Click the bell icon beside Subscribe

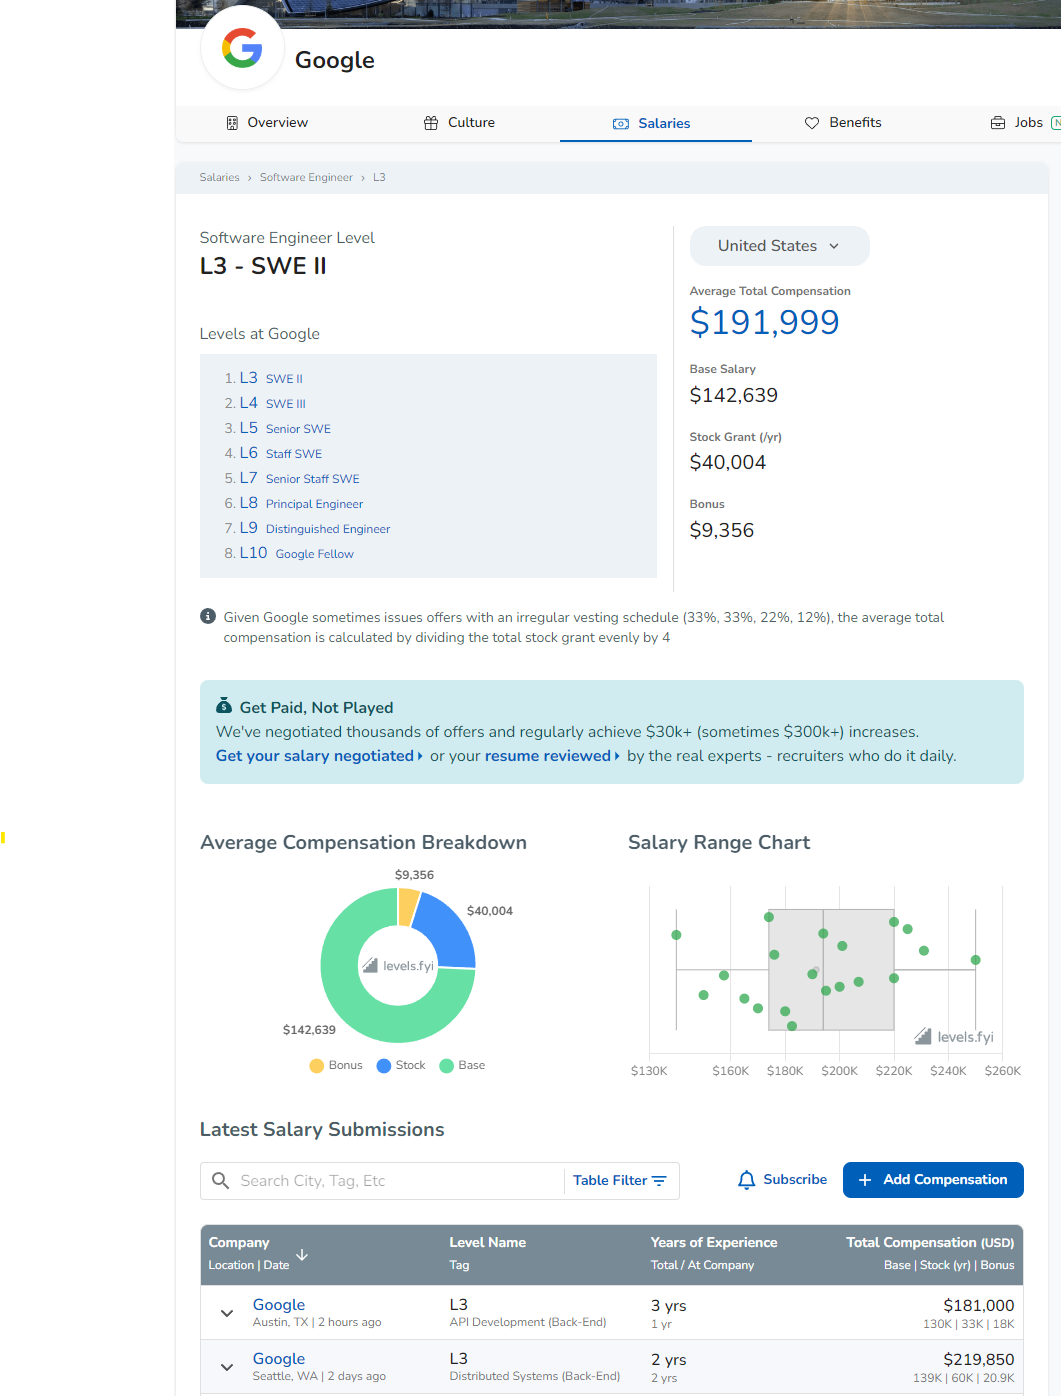pyautogui.click(x=746, y=1180)
